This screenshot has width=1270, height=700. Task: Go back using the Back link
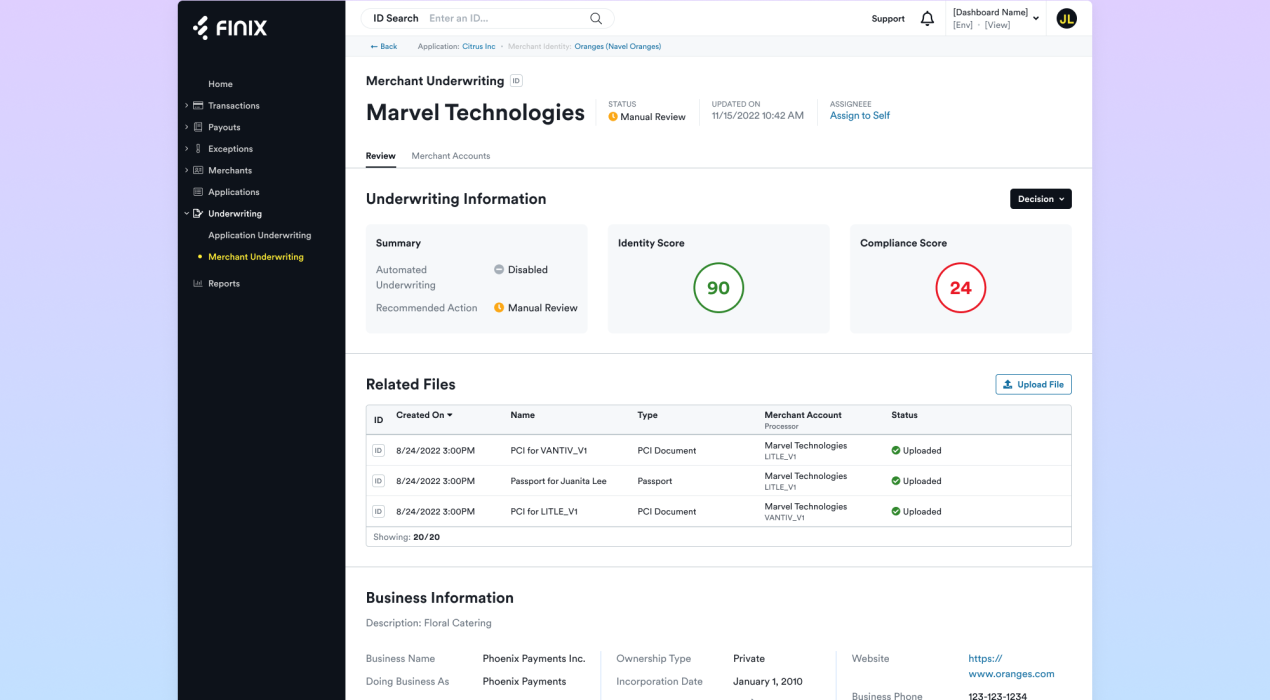tap(383, 47)
